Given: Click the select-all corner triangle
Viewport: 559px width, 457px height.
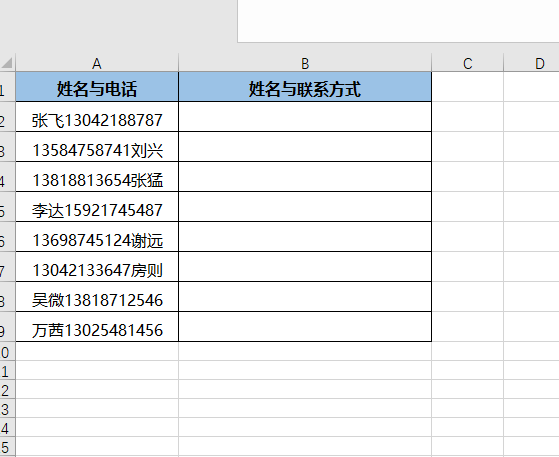Looking at the screenshot, I should click(7, 63).
